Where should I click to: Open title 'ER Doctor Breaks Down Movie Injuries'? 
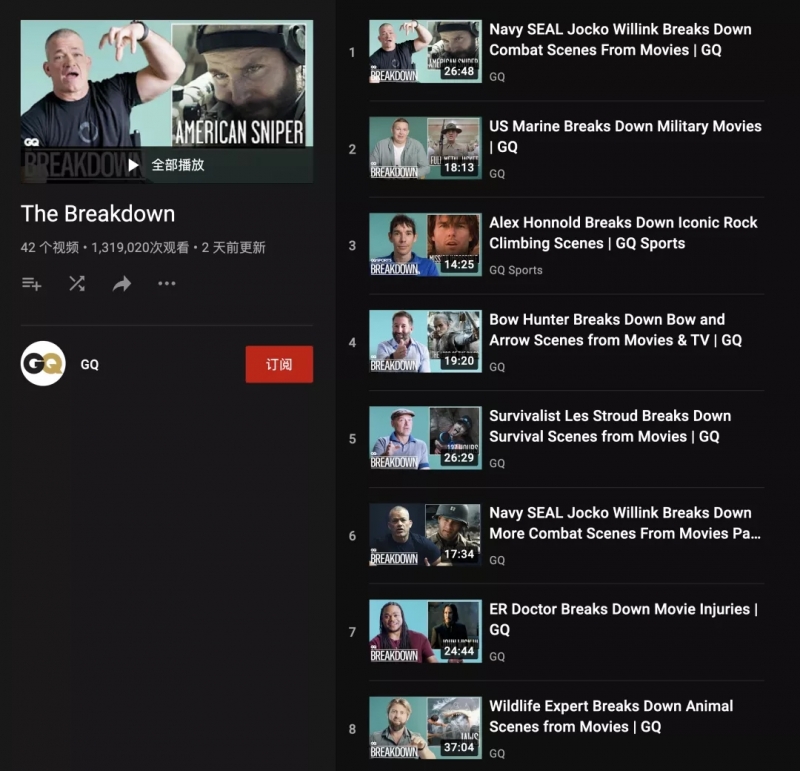(623, 619)
